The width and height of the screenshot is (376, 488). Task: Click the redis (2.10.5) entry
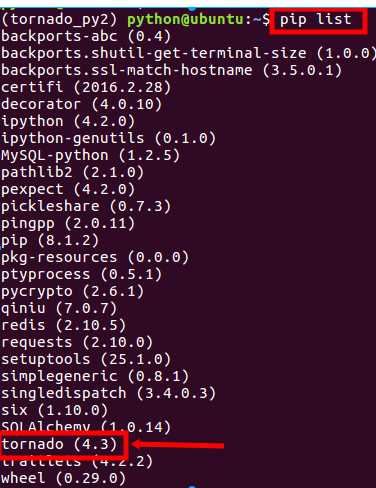point(63,325)
